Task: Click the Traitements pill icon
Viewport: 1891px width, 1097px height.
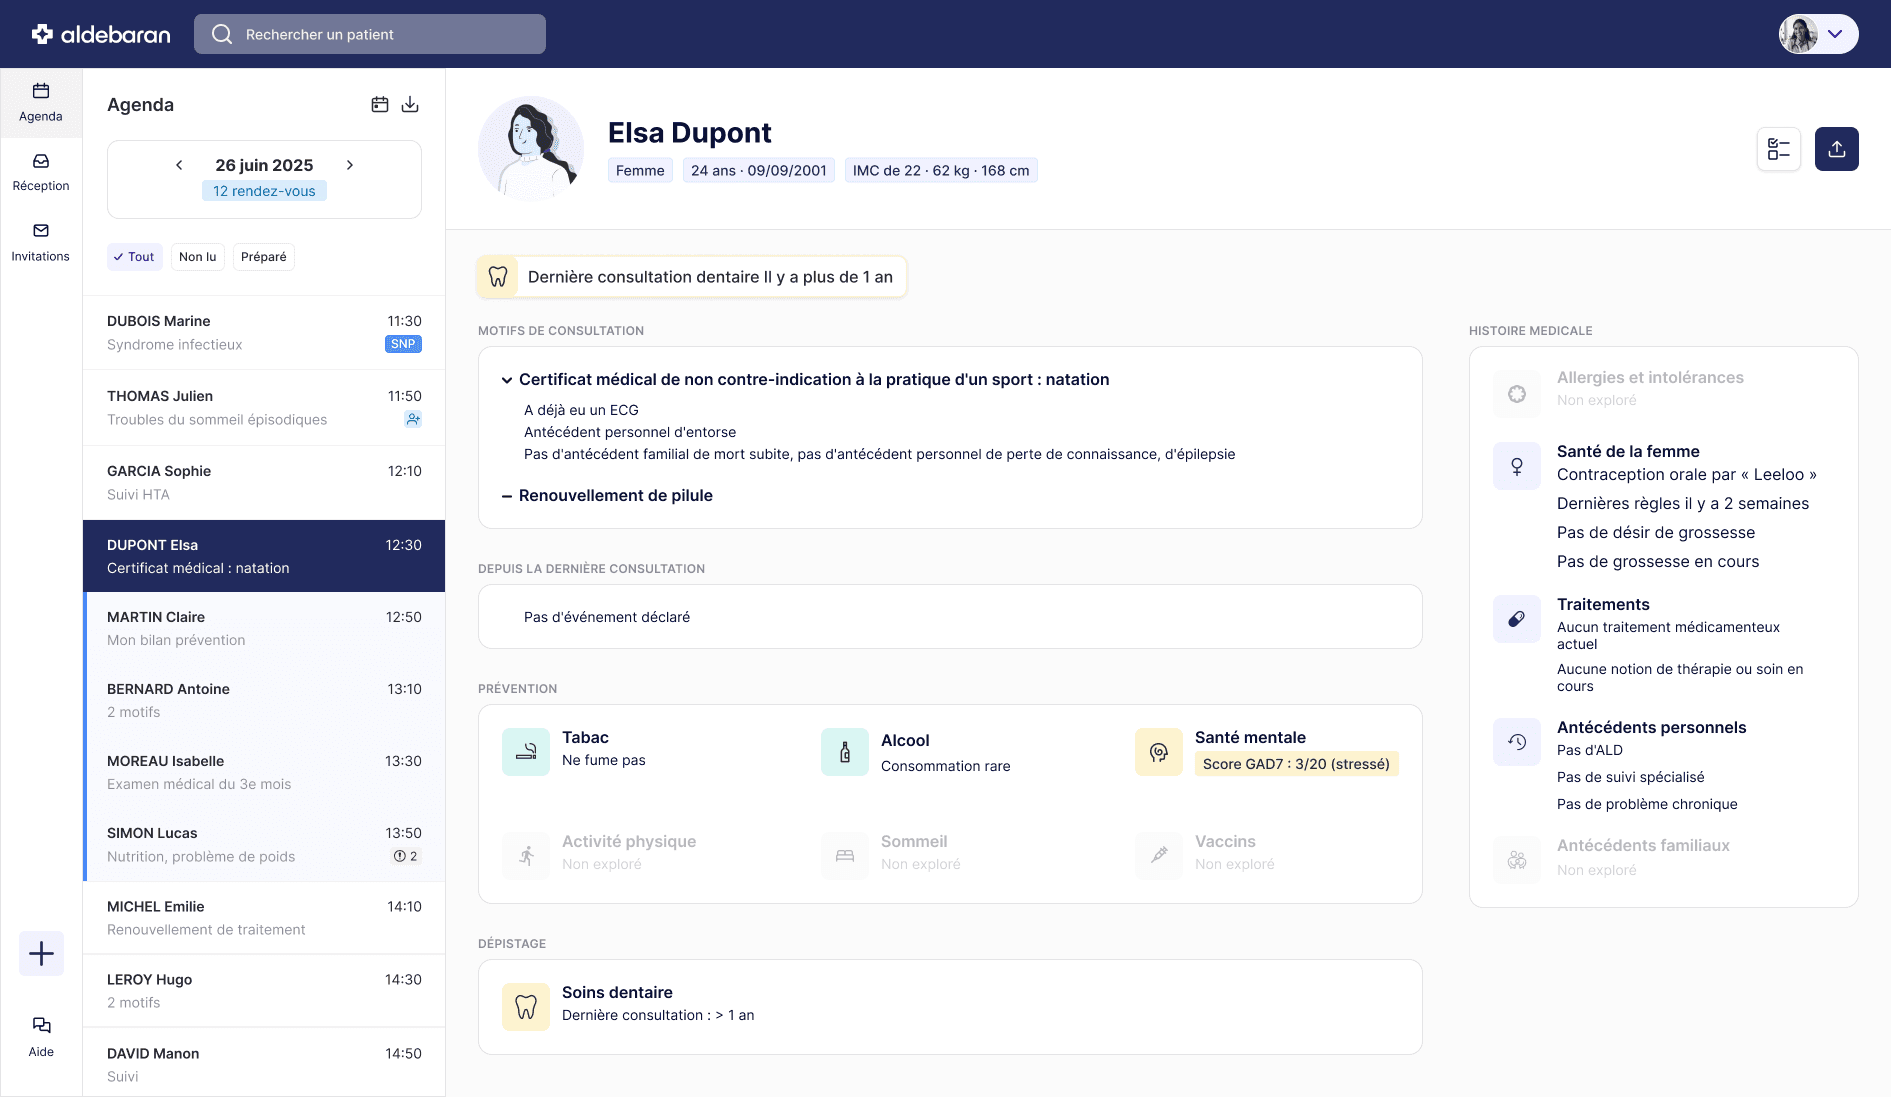Action: point(1517,619)
